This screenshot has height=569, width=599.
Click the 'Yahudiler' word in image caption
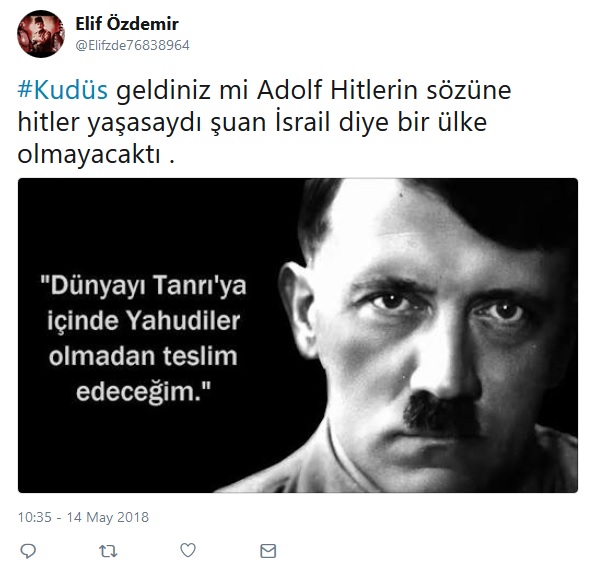(183, 321)
